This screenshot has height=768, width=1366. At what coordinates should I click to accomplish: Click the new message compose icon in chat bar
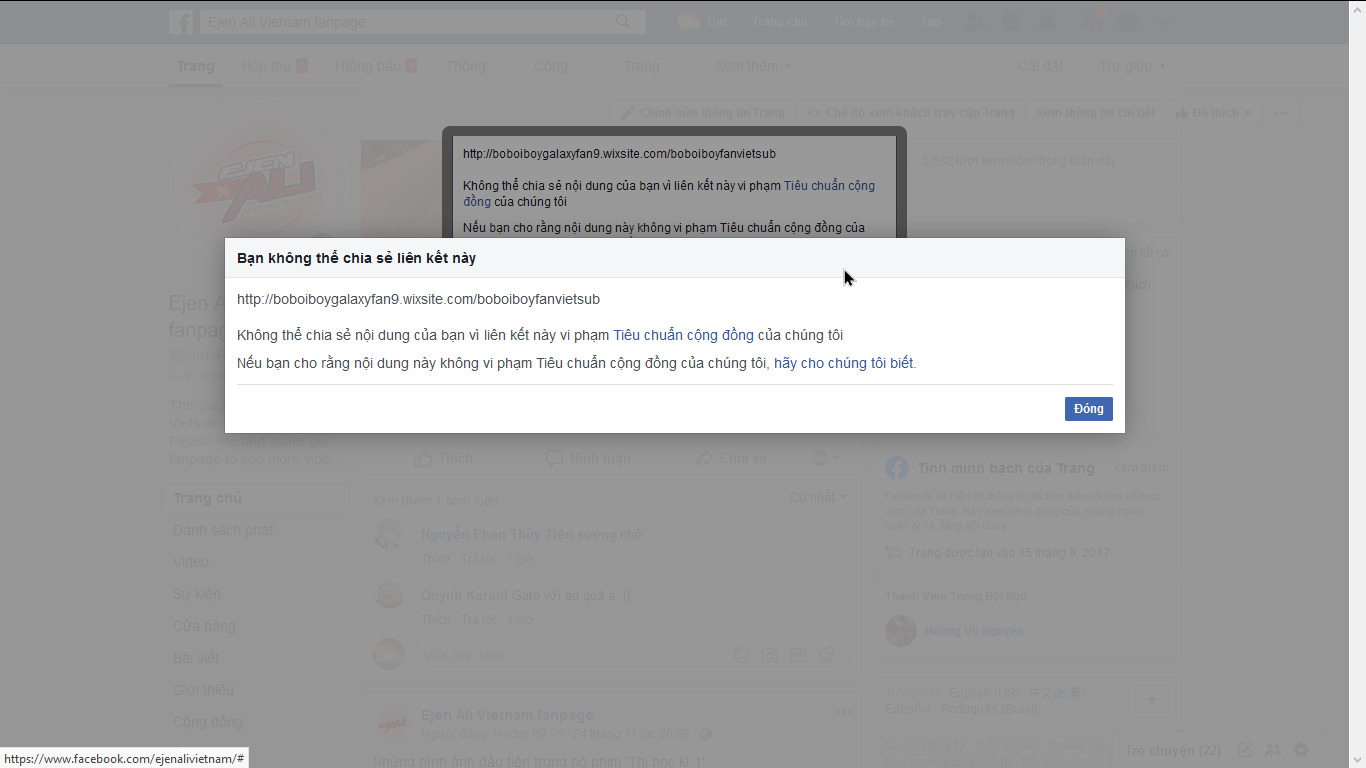pos(1245,750)
